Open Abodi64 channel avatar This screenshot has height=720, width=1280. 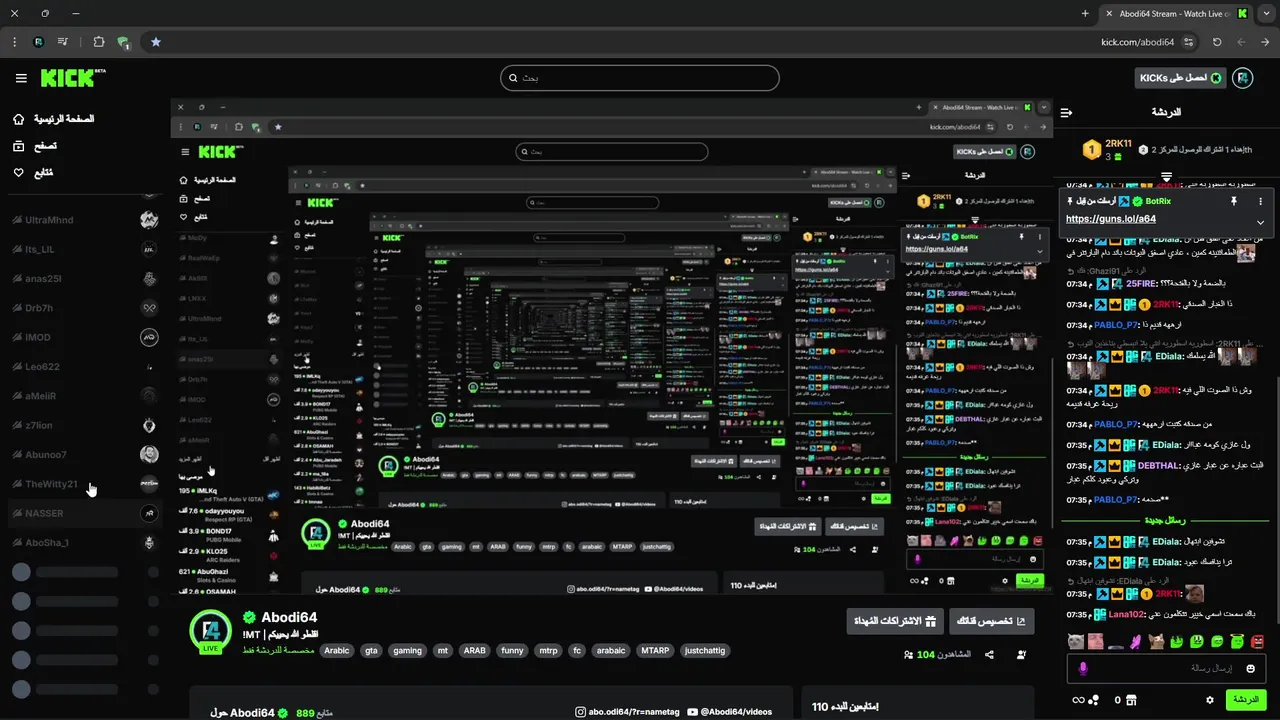pyautogui.click(x=210, y=630)
